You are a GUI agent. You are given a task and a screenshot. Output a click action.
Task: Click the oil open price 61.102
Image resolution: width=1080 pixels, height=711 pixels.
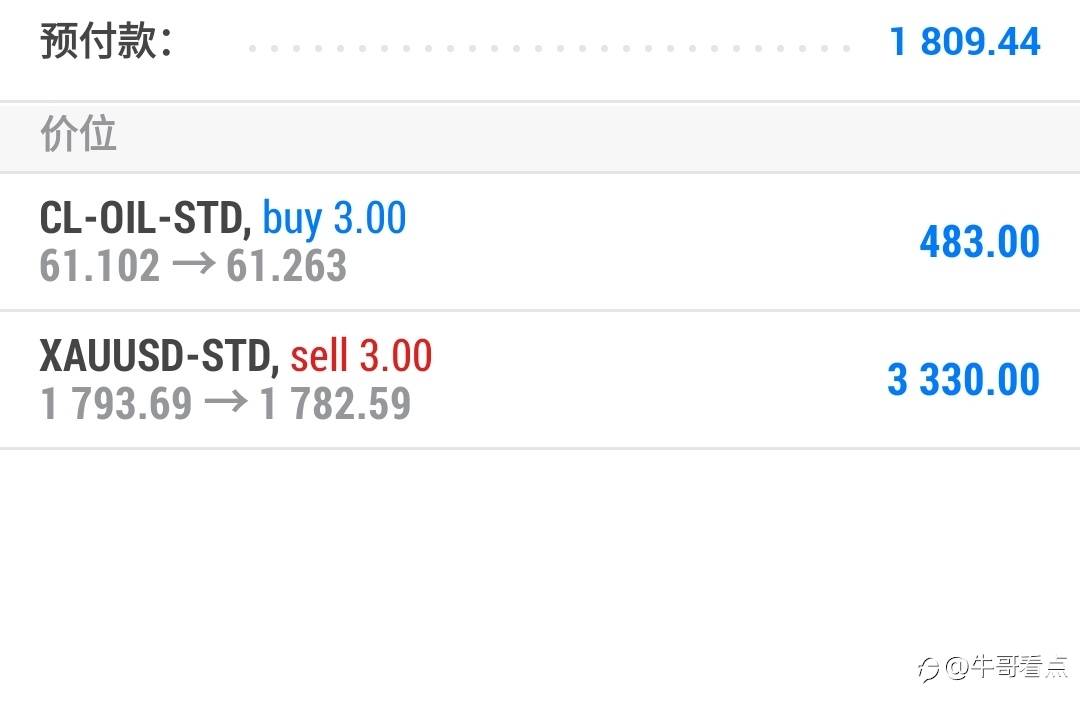tap(100, 266)
